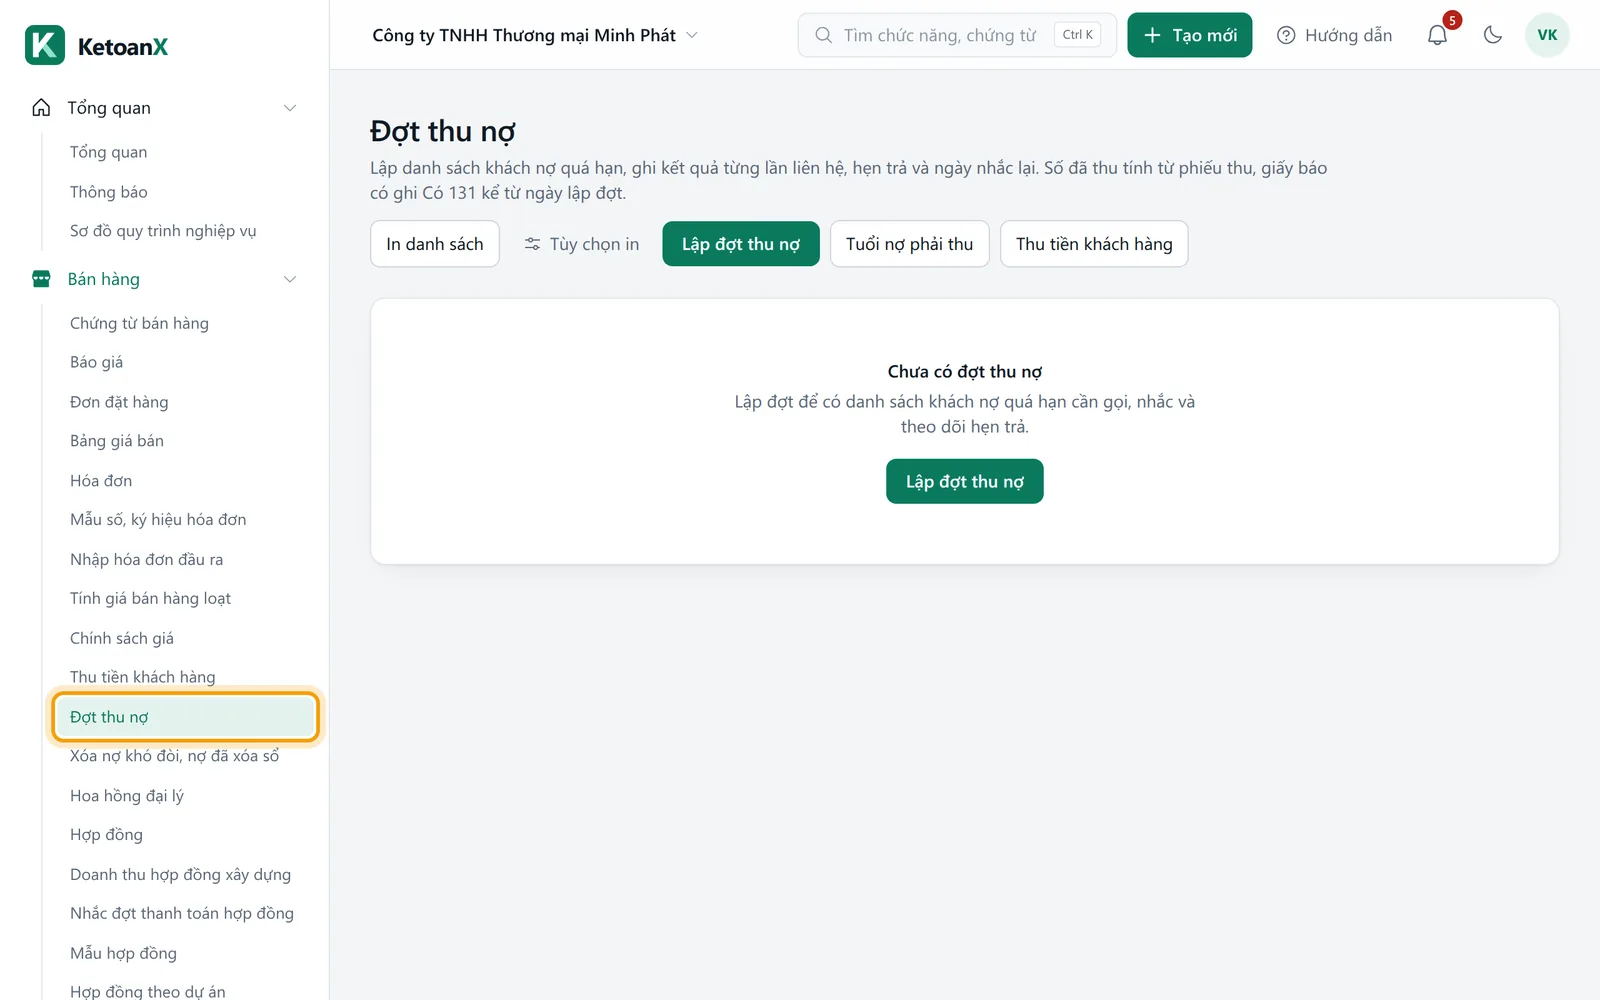Image resolution: width=1600 pixels, height=1000 pixels.
Task: Open Nhắc đợt thanh toán hợp đồng
Action: pos(184,914)
